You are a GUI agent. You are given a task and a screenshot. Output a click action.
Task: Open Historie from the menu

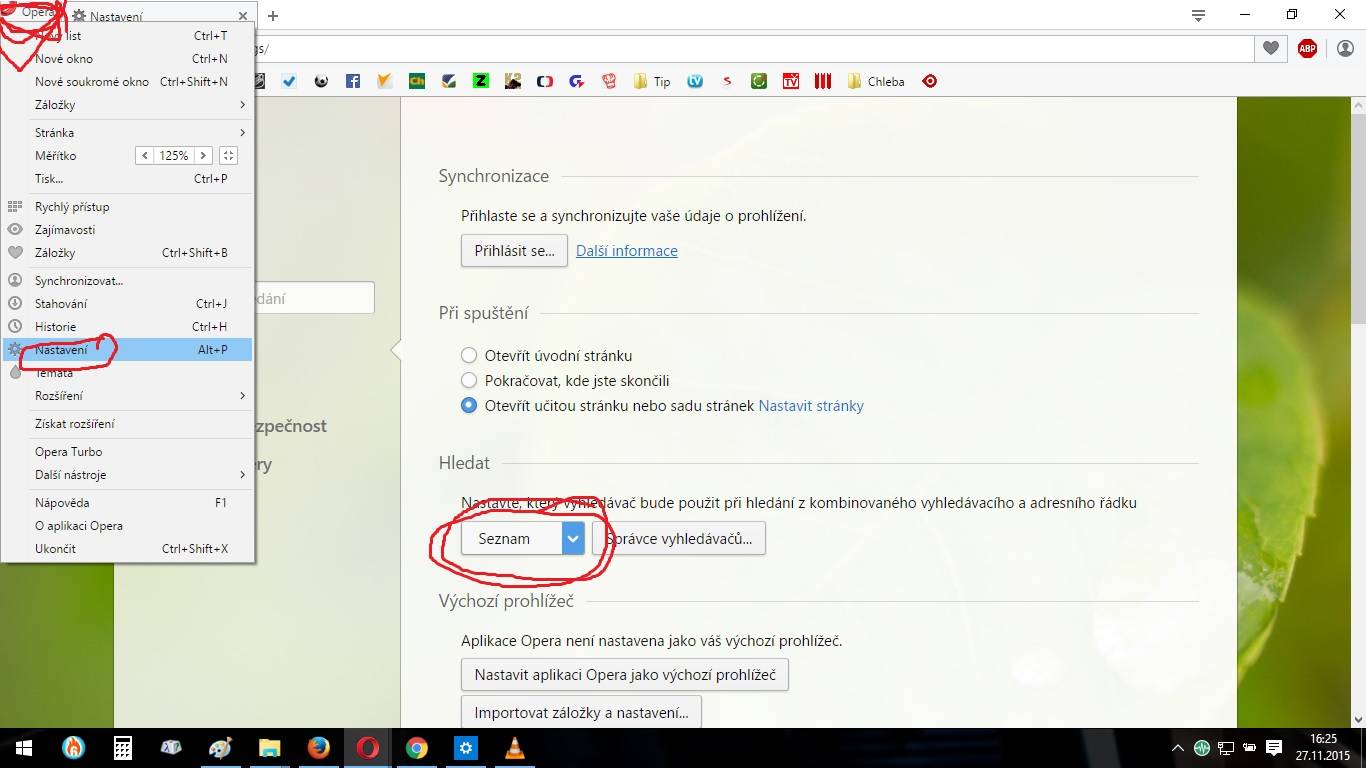[127, 327]
